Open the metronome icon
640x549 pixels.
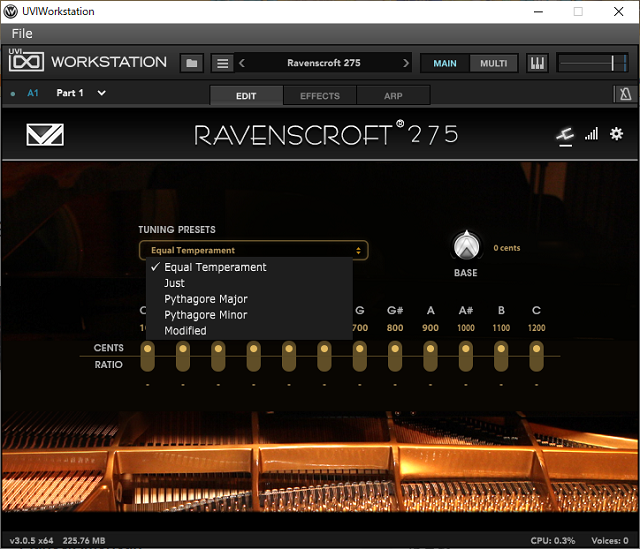tap(625, 94)
